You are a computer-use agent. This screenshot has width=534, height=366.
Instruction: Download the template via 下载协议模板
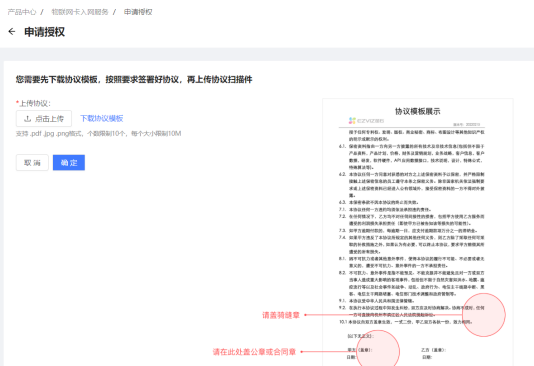101,118
